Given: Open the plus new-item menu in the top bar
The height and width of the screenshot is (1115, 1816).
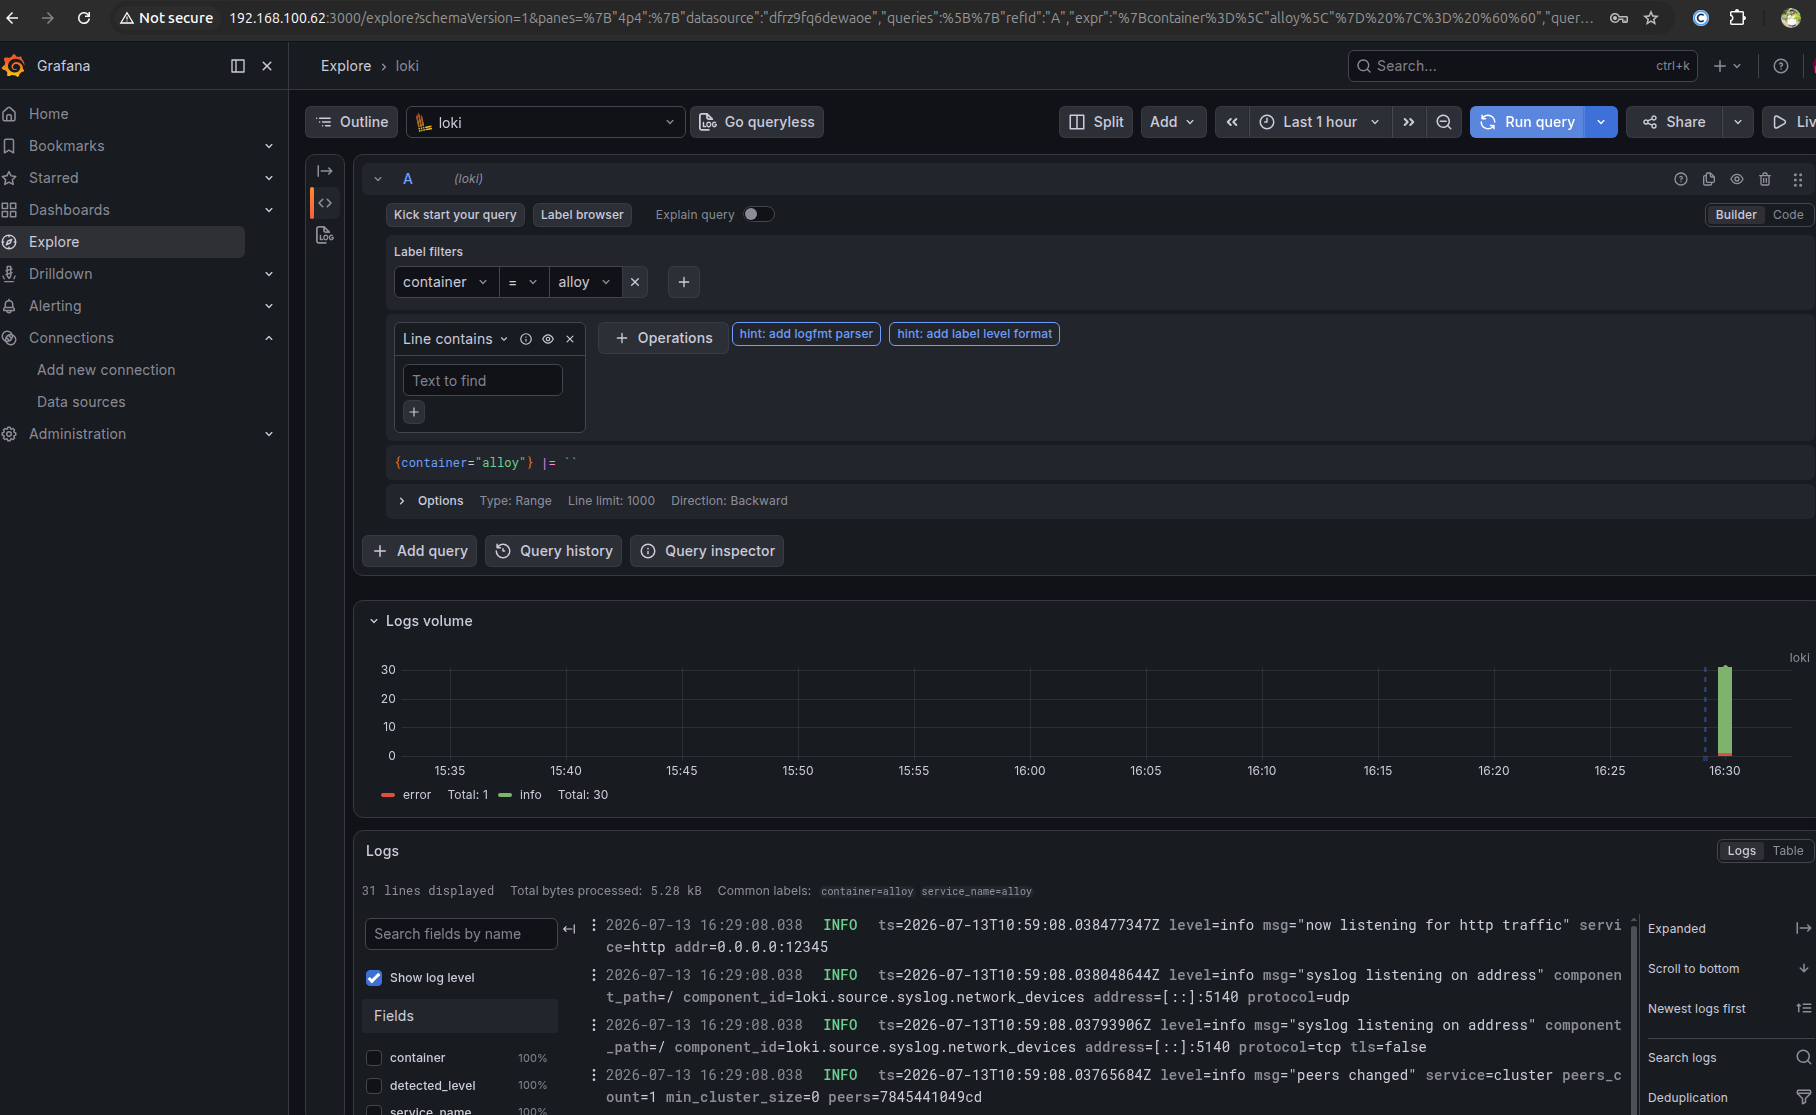Looking at the screenshot, I should tap(1727, 66).
